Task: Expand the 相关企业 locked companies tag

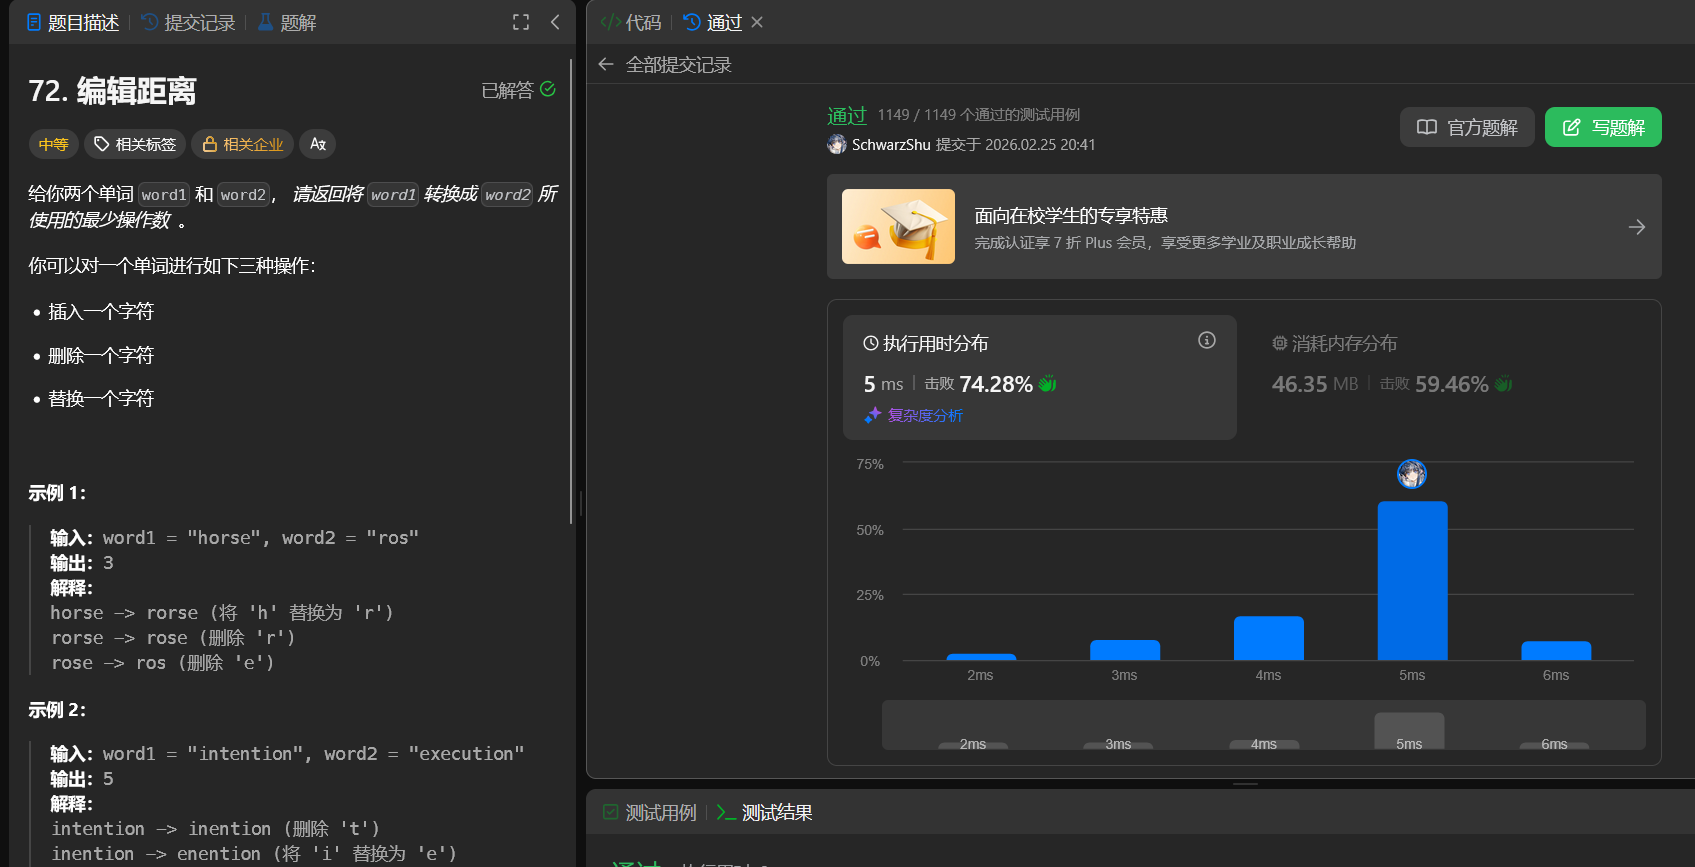Action: click(x=243, y=144)
